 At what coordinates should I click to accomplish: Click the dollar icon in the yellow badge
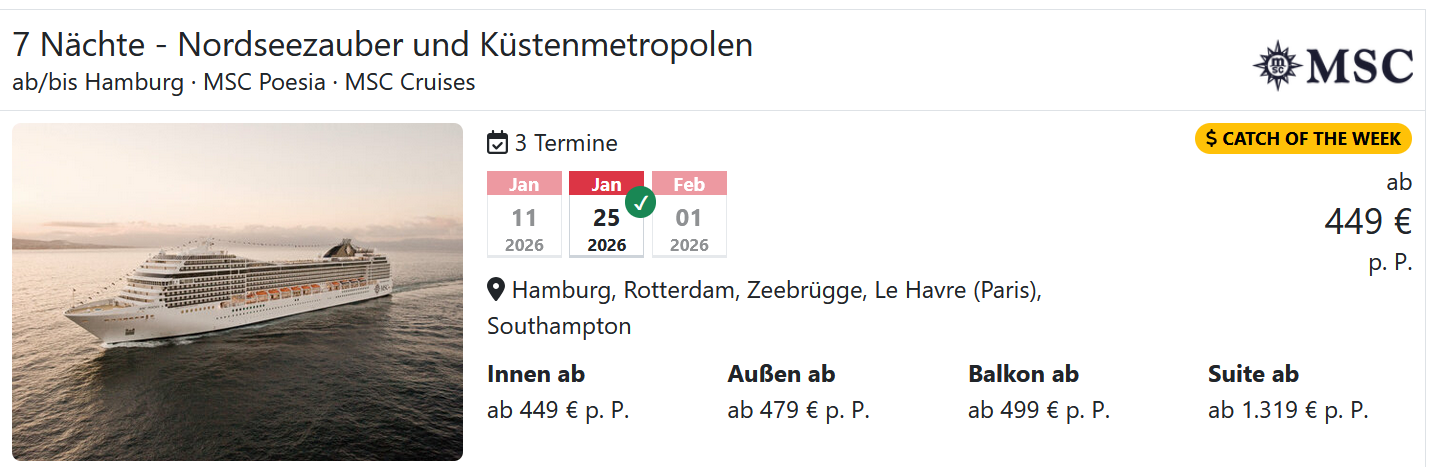point(1211,139)
